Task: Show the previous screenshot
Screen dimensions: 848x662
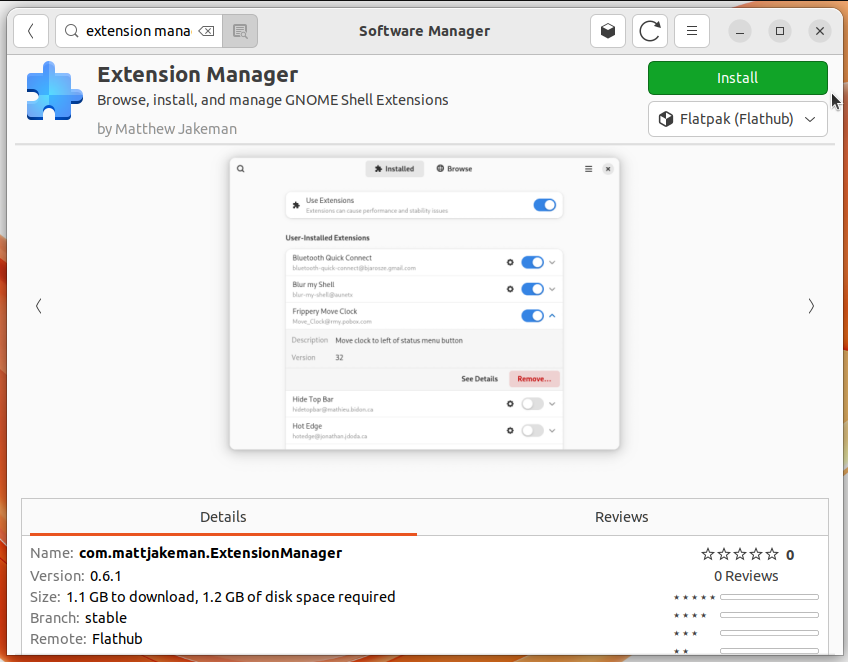Action: [38, 306]
